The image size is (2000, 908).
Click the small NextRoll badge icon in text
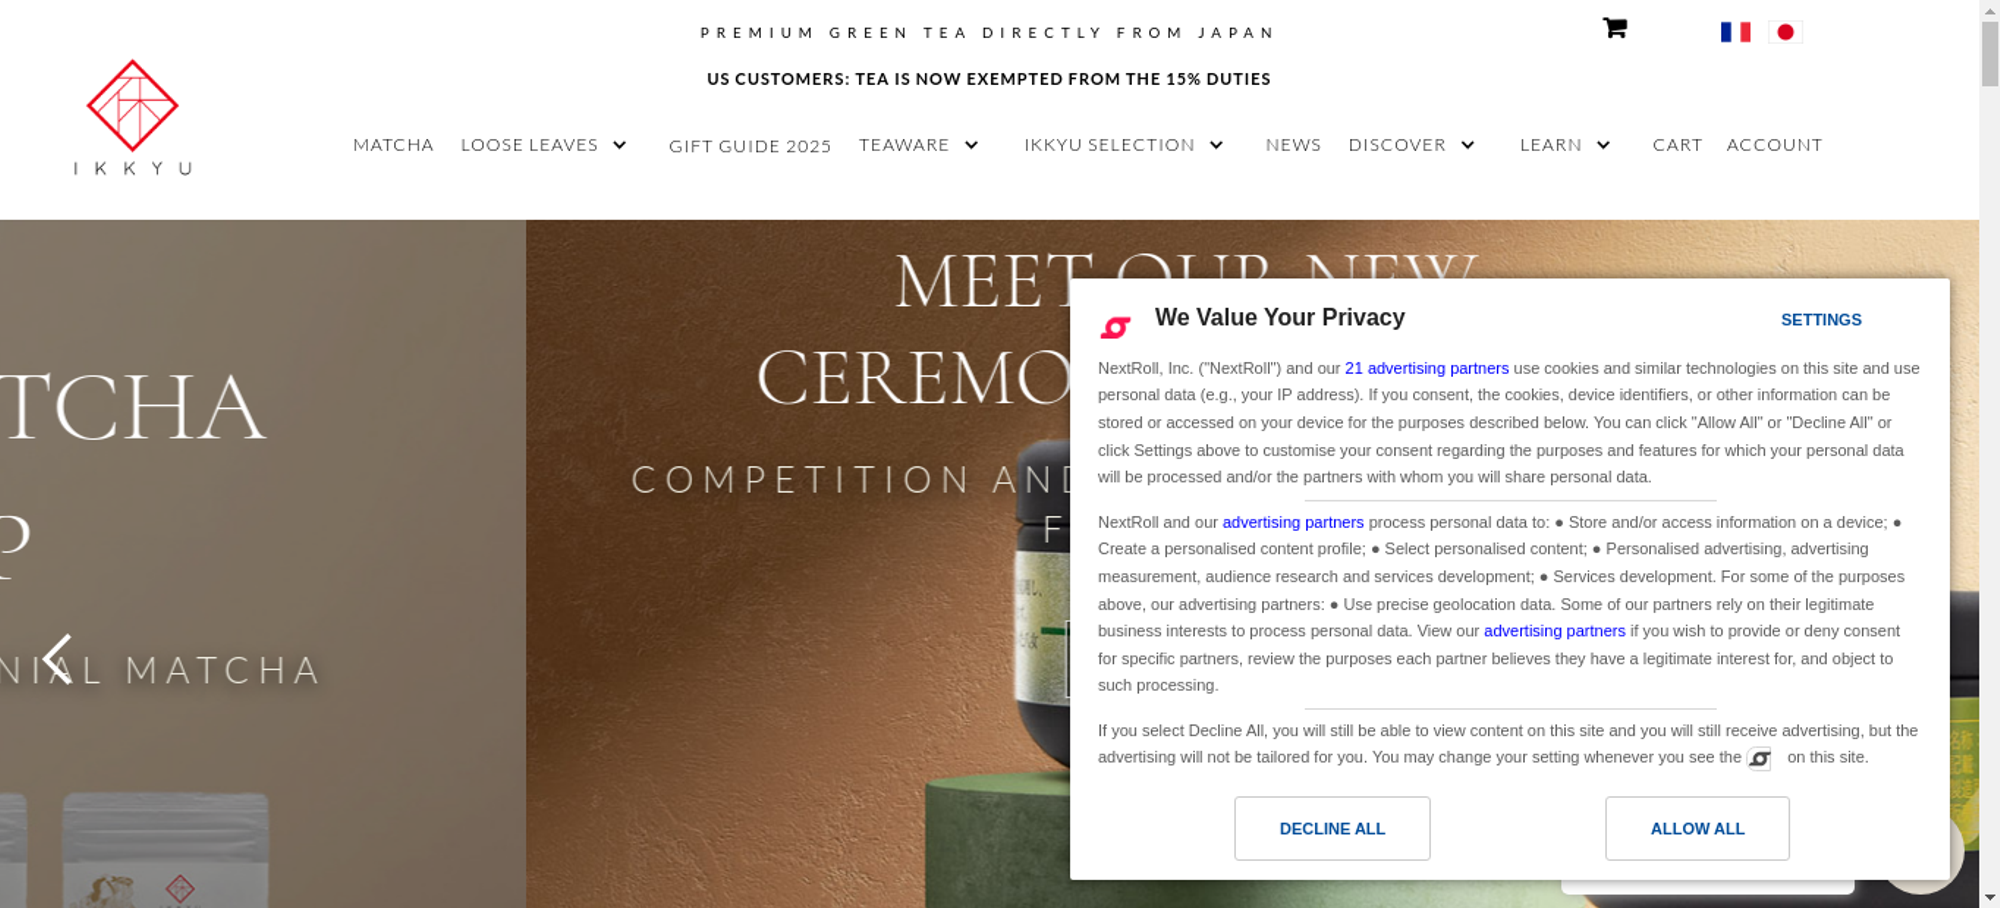[x=1759, y=759]
